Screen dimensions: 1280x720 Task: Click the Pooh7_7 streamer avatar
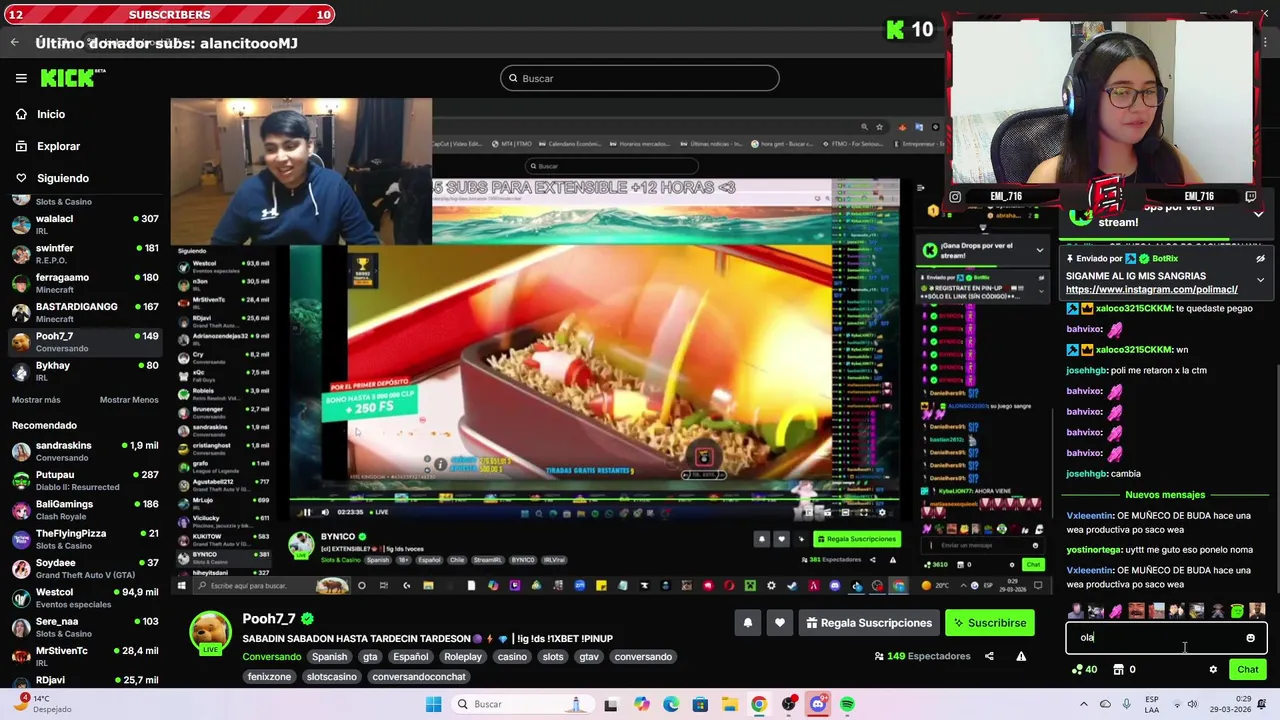pos(211,632)
